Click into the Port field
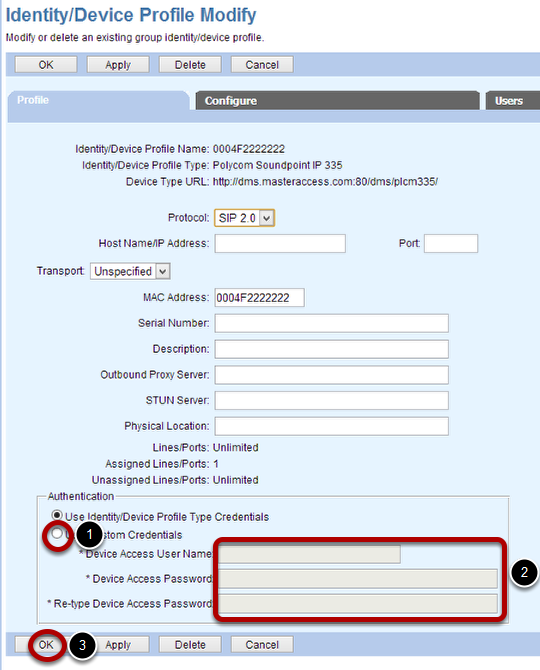This screenshot has width=540, height=670. point(451,244)
